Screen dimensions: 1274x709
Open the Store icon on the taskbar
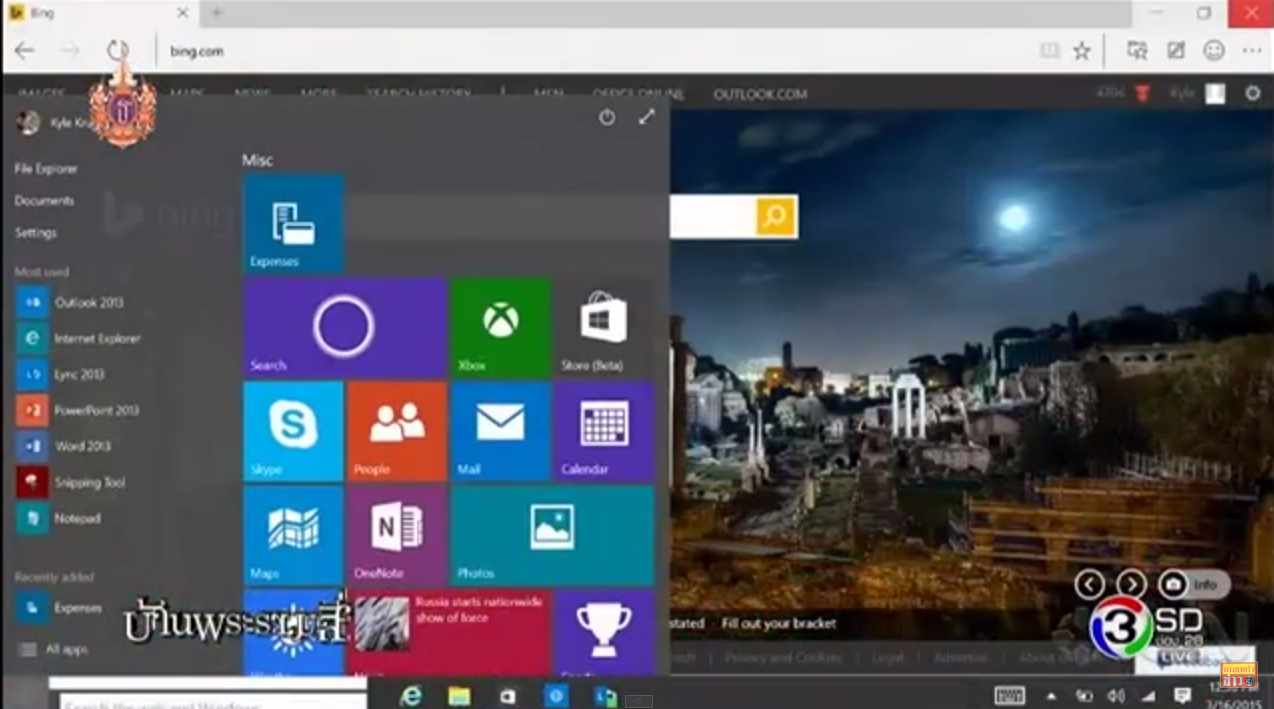point(507,695)
